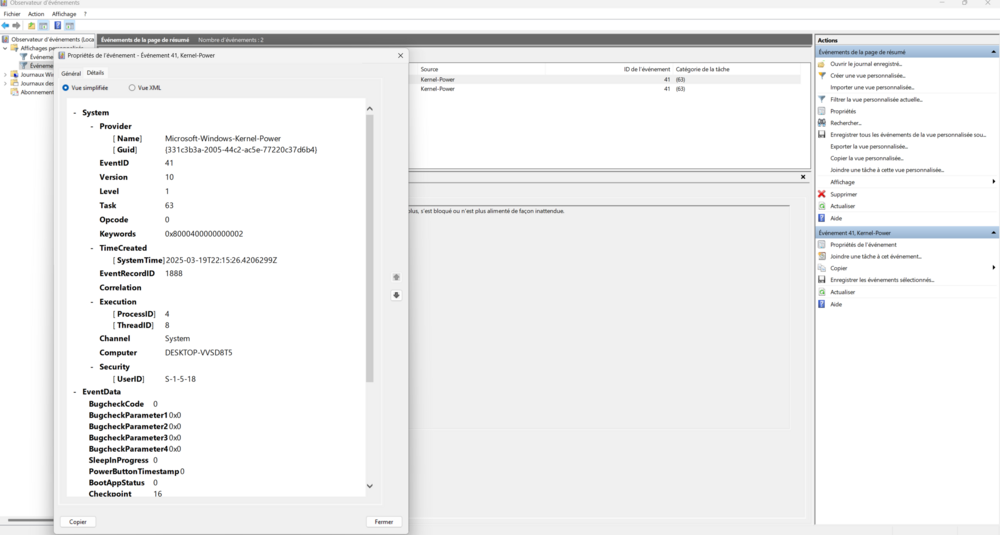Screen dimensions: 1000x535
Task: Collapse the System node in details
Action: [x=75, y=113]
